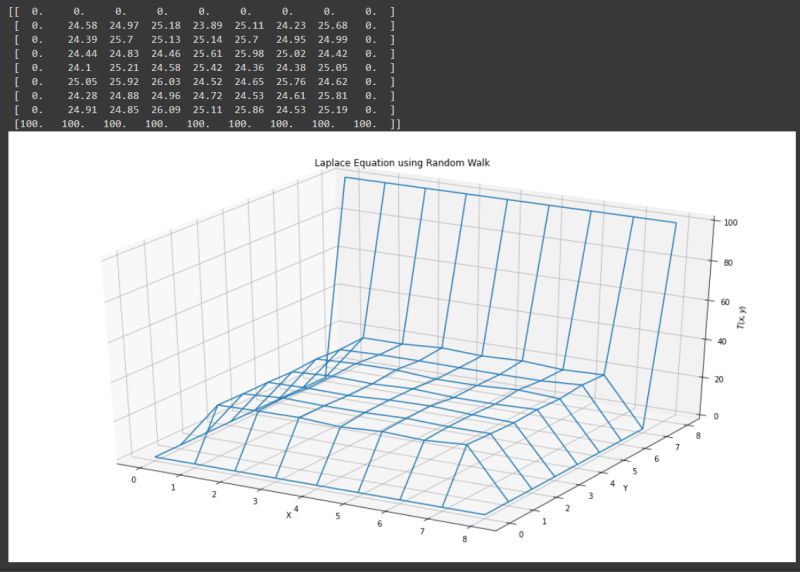This screenshot has width=800, height=572.
Task: Click the number 24.46 in the matrix
Action: coord(166,54)
